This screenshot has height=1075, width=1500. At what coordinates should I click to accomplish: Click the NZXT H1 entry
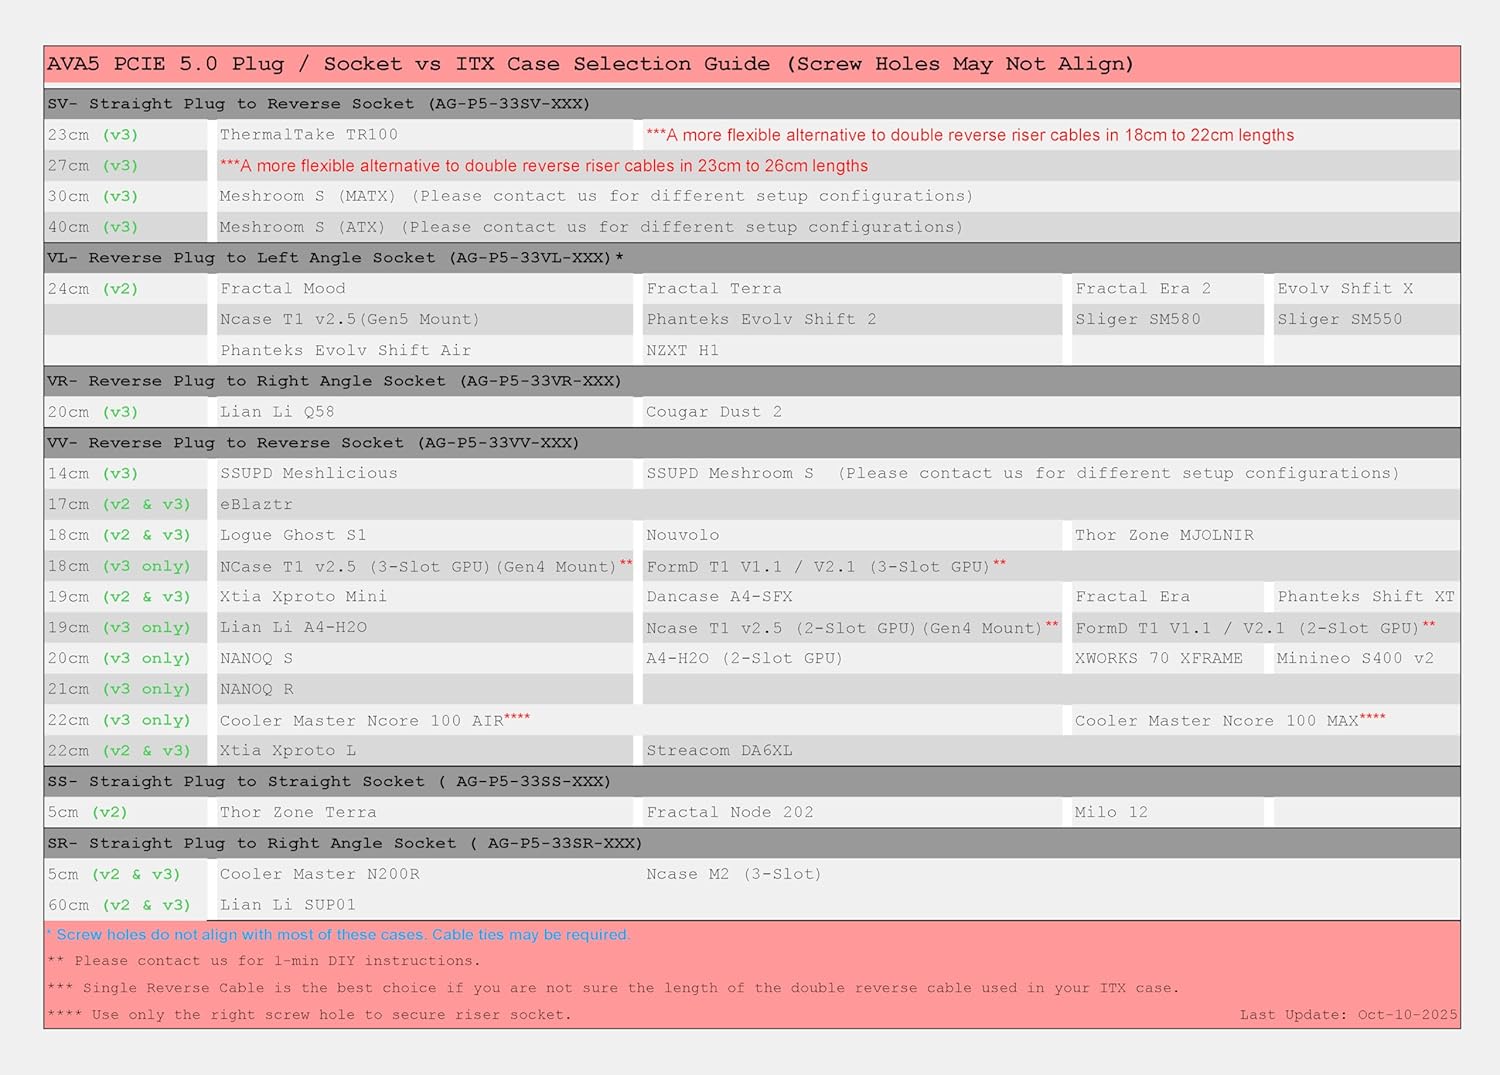tap(682, 351)
